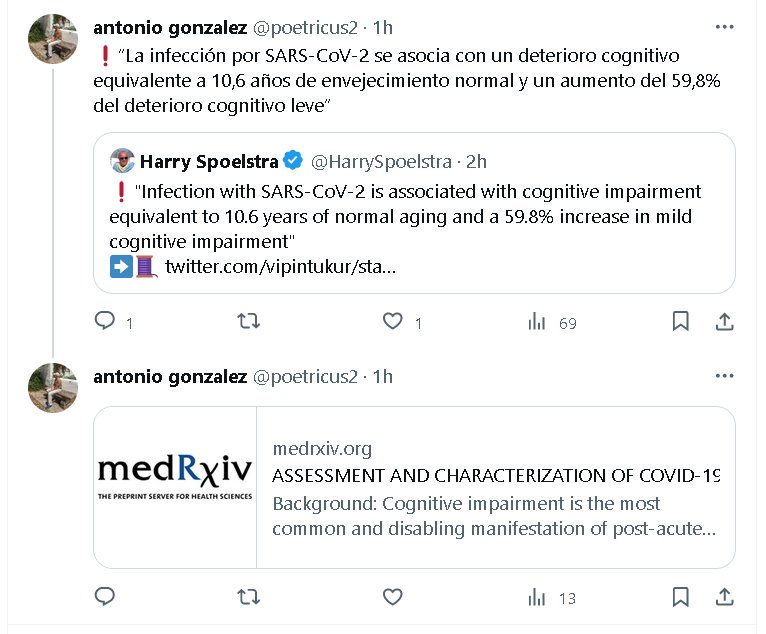Viewport: 766px width, 634px height.
Task: Open the twitter.com/vipintukur thread link
Action: click(x=280, y=266)
